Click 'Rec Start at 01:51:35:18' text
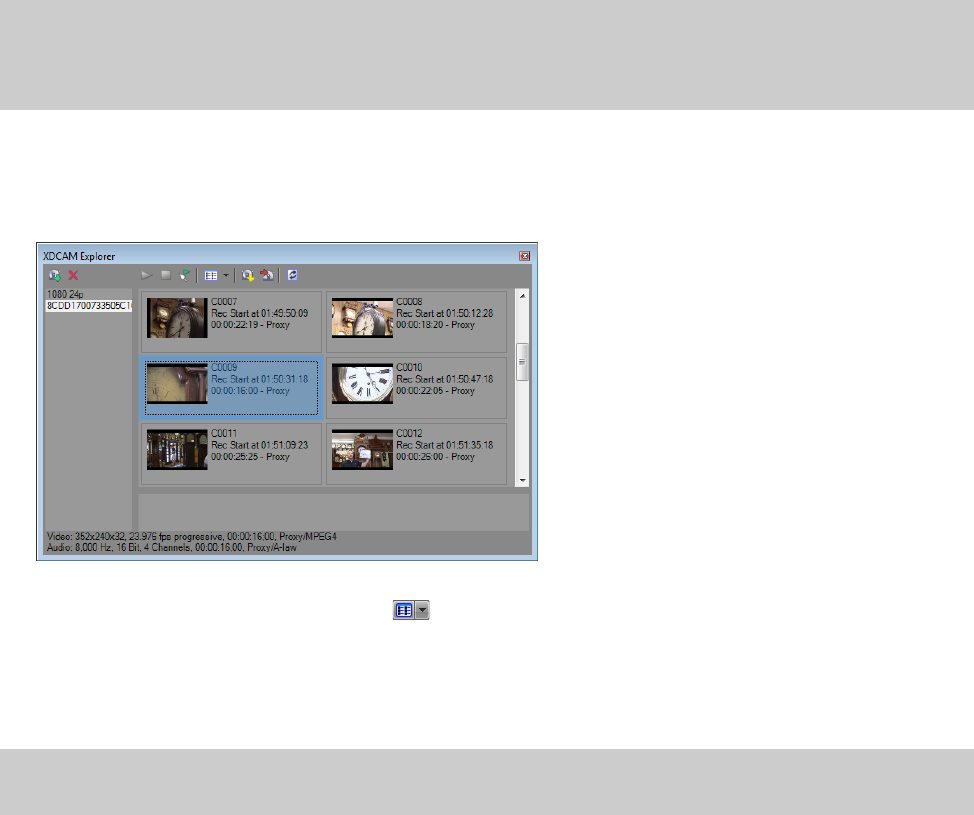 coord(445,445)
